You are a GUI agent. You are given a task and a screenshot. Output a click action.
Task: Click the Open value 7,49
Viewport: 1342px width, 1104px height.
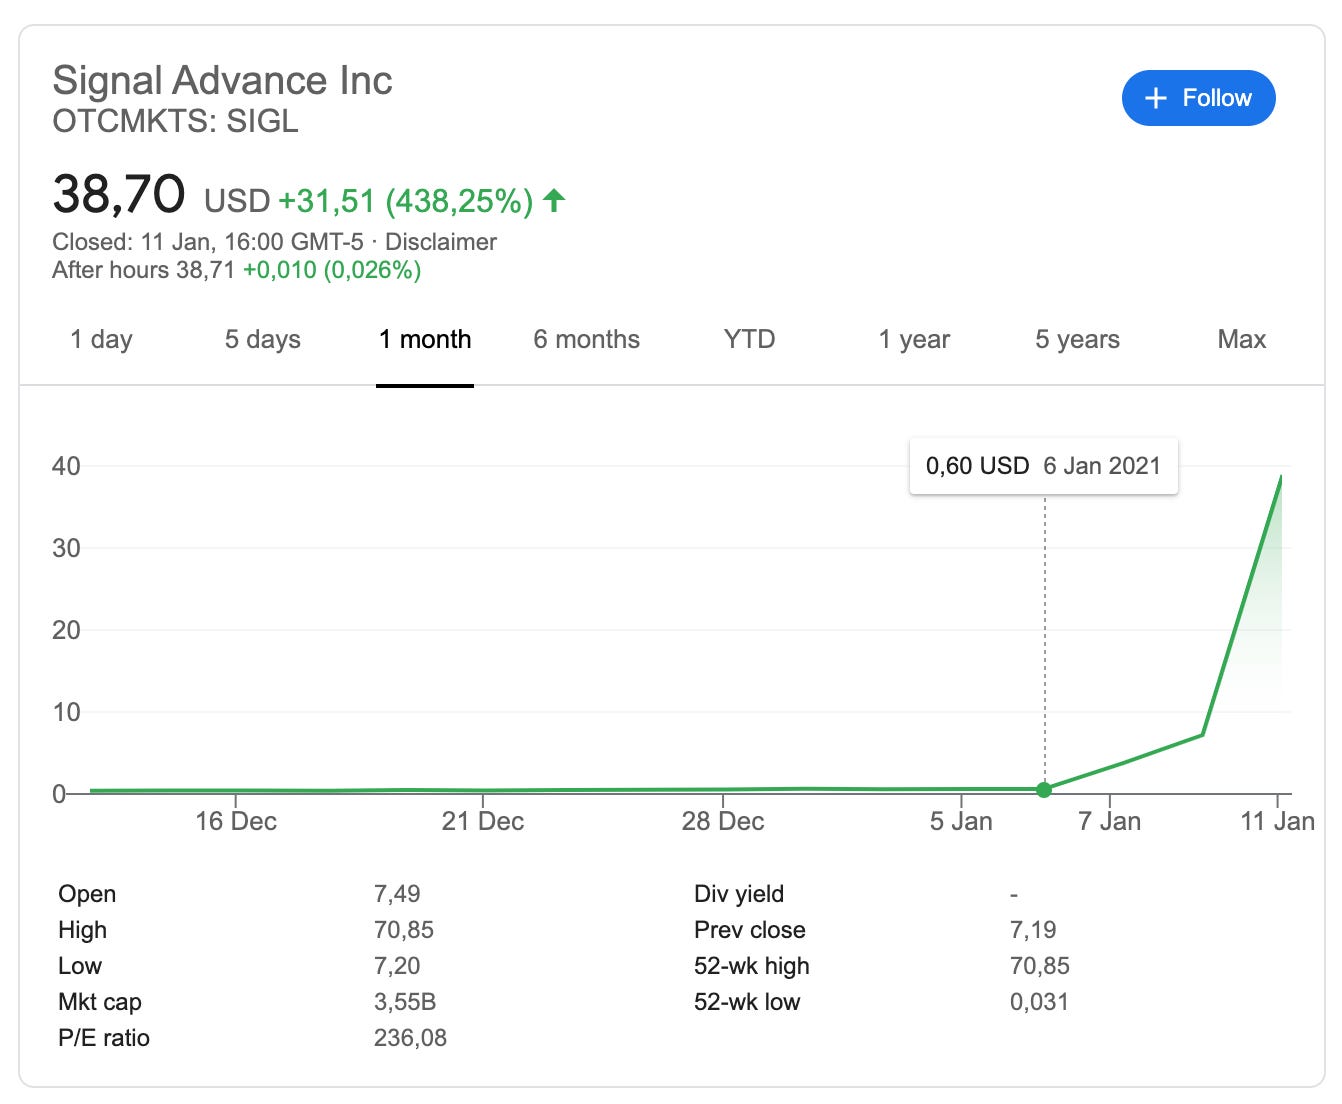click(x=397, y=894)
